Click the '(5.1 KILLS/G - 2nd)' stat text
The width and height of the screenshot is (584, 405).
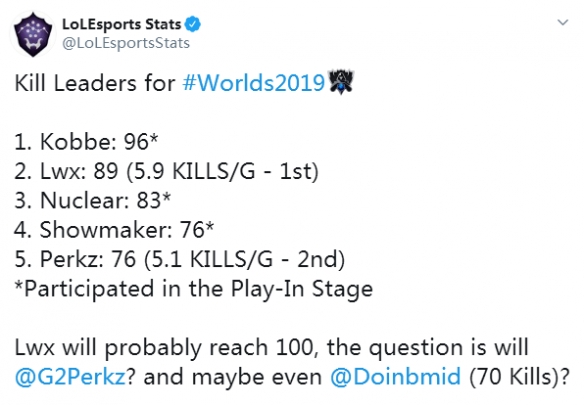click(245, 259)
